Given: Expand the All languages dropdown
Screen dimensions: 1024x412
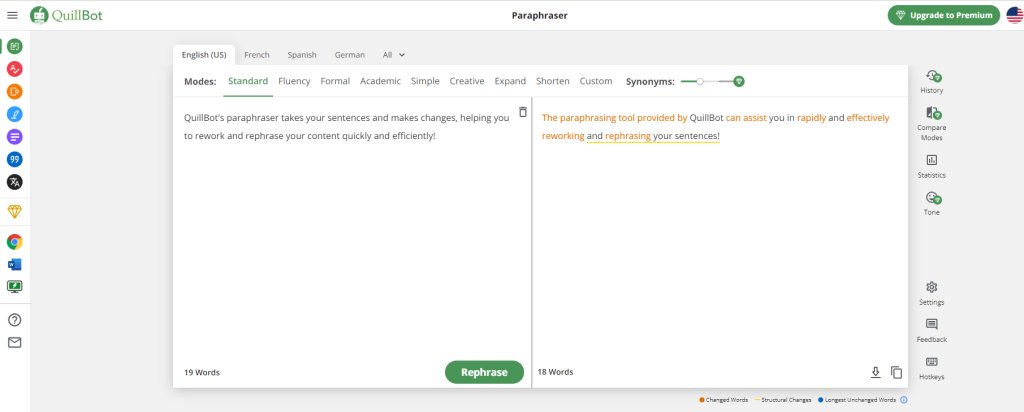Looking at the screenshot, I should (394, 55).
